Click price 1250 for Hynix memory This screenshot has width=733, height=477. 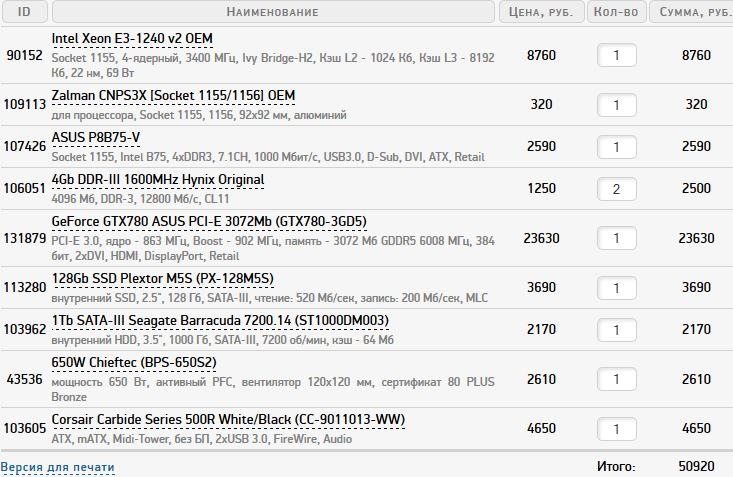pyautogui.click(x=541, y=188)
